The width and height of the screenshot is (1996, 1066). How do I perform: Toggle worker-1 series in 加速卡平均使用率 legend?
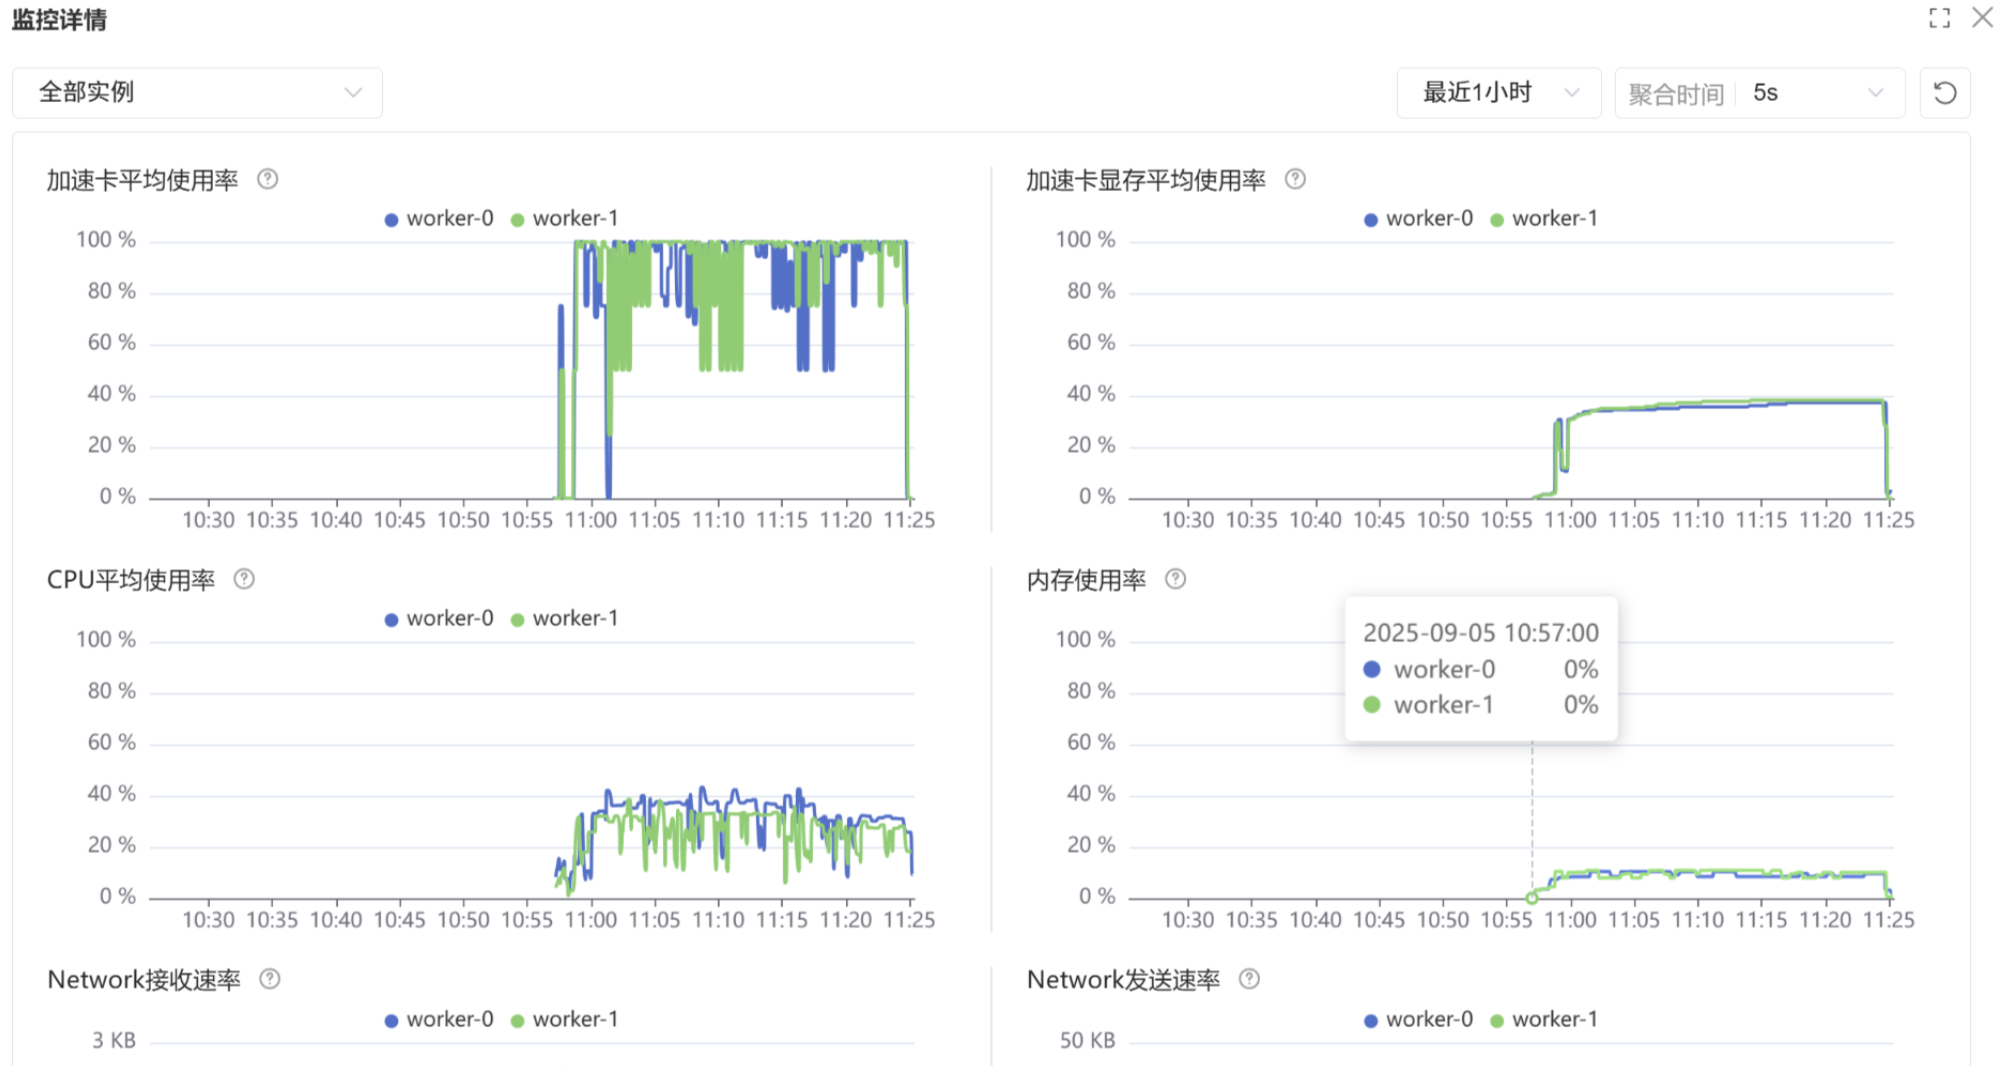tap(565, 219)
